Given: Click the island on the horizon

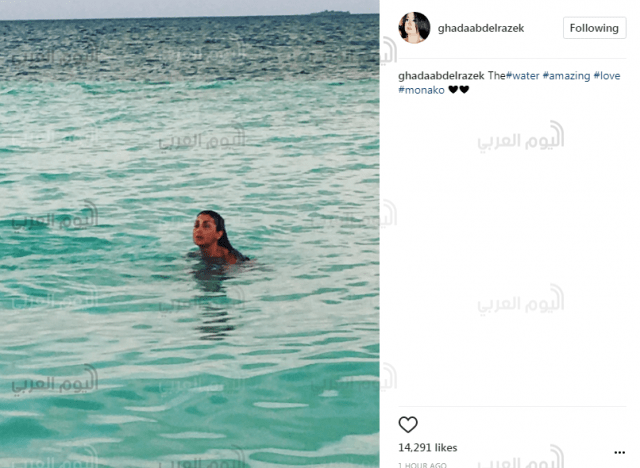Looking at the screenshot, I should [330, 13].
